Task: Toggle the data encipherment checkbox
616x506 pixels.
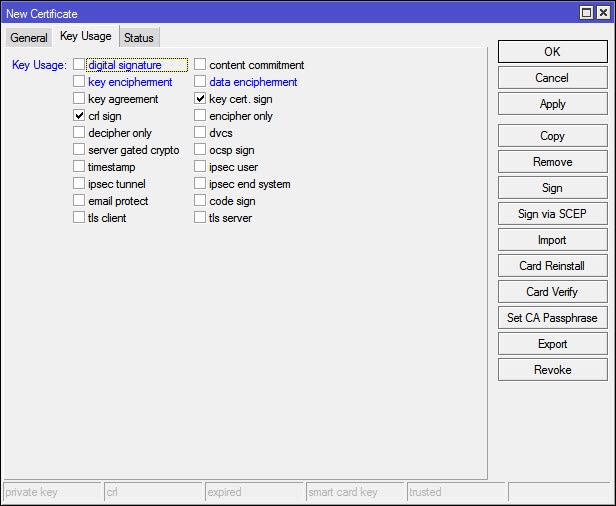Action: pos(200,82)
